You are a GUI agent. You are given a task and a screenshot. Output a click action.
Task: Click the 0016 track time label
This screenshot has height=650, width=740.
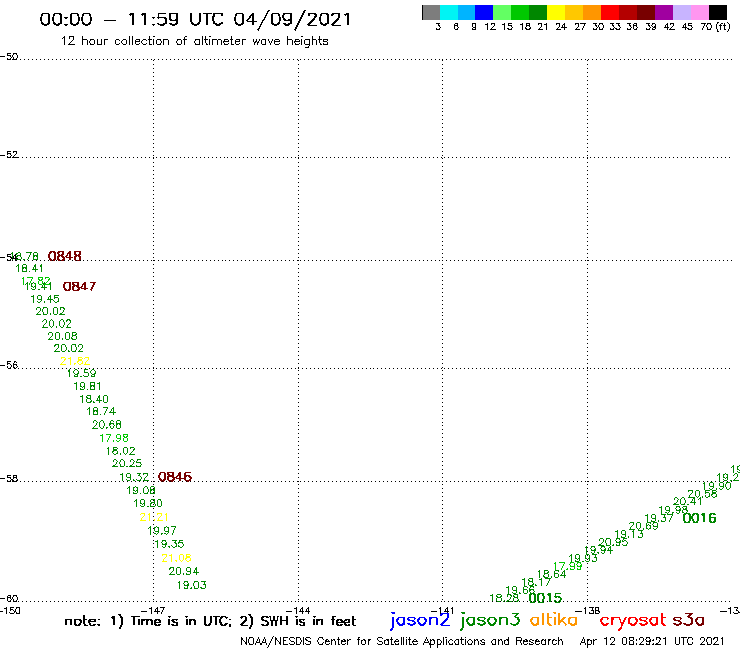coord(699,518)
